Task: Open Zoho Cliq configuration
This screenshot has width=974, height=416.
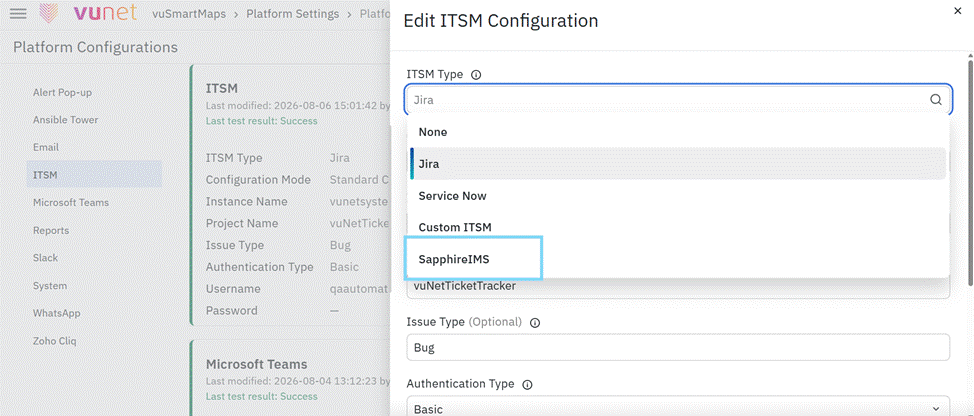Action: tap(55, 341)
